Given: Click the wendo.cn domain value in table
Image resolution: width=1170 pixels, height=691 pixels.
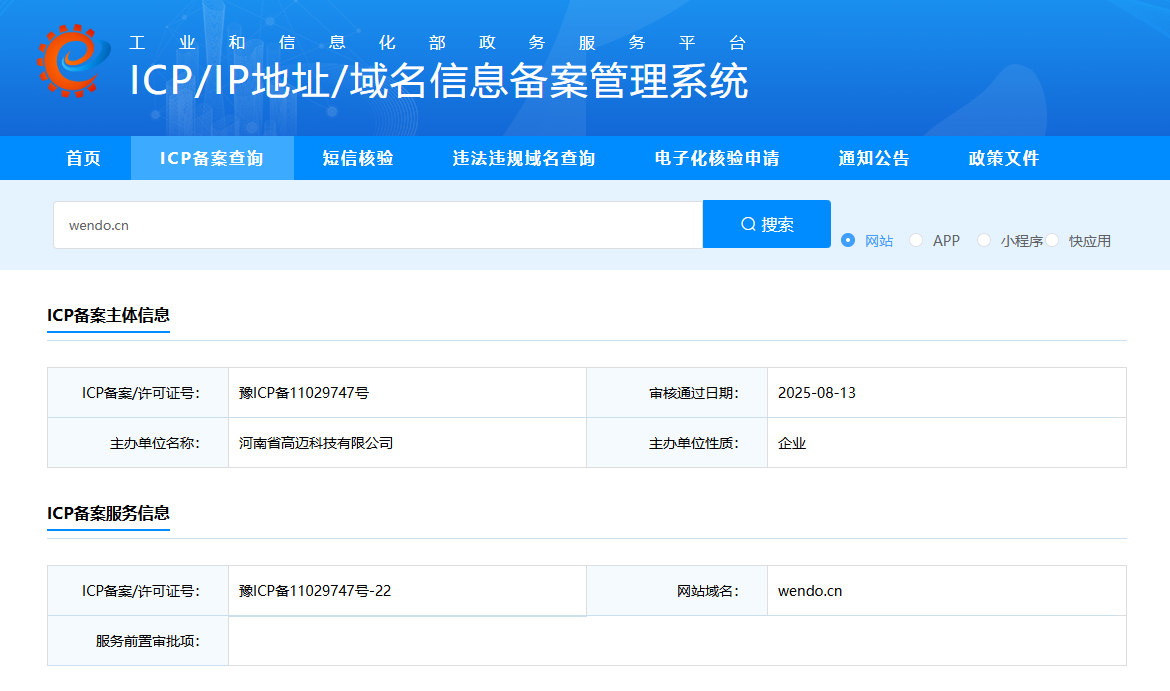Looking at the screenshot, I should coord(810,590).
